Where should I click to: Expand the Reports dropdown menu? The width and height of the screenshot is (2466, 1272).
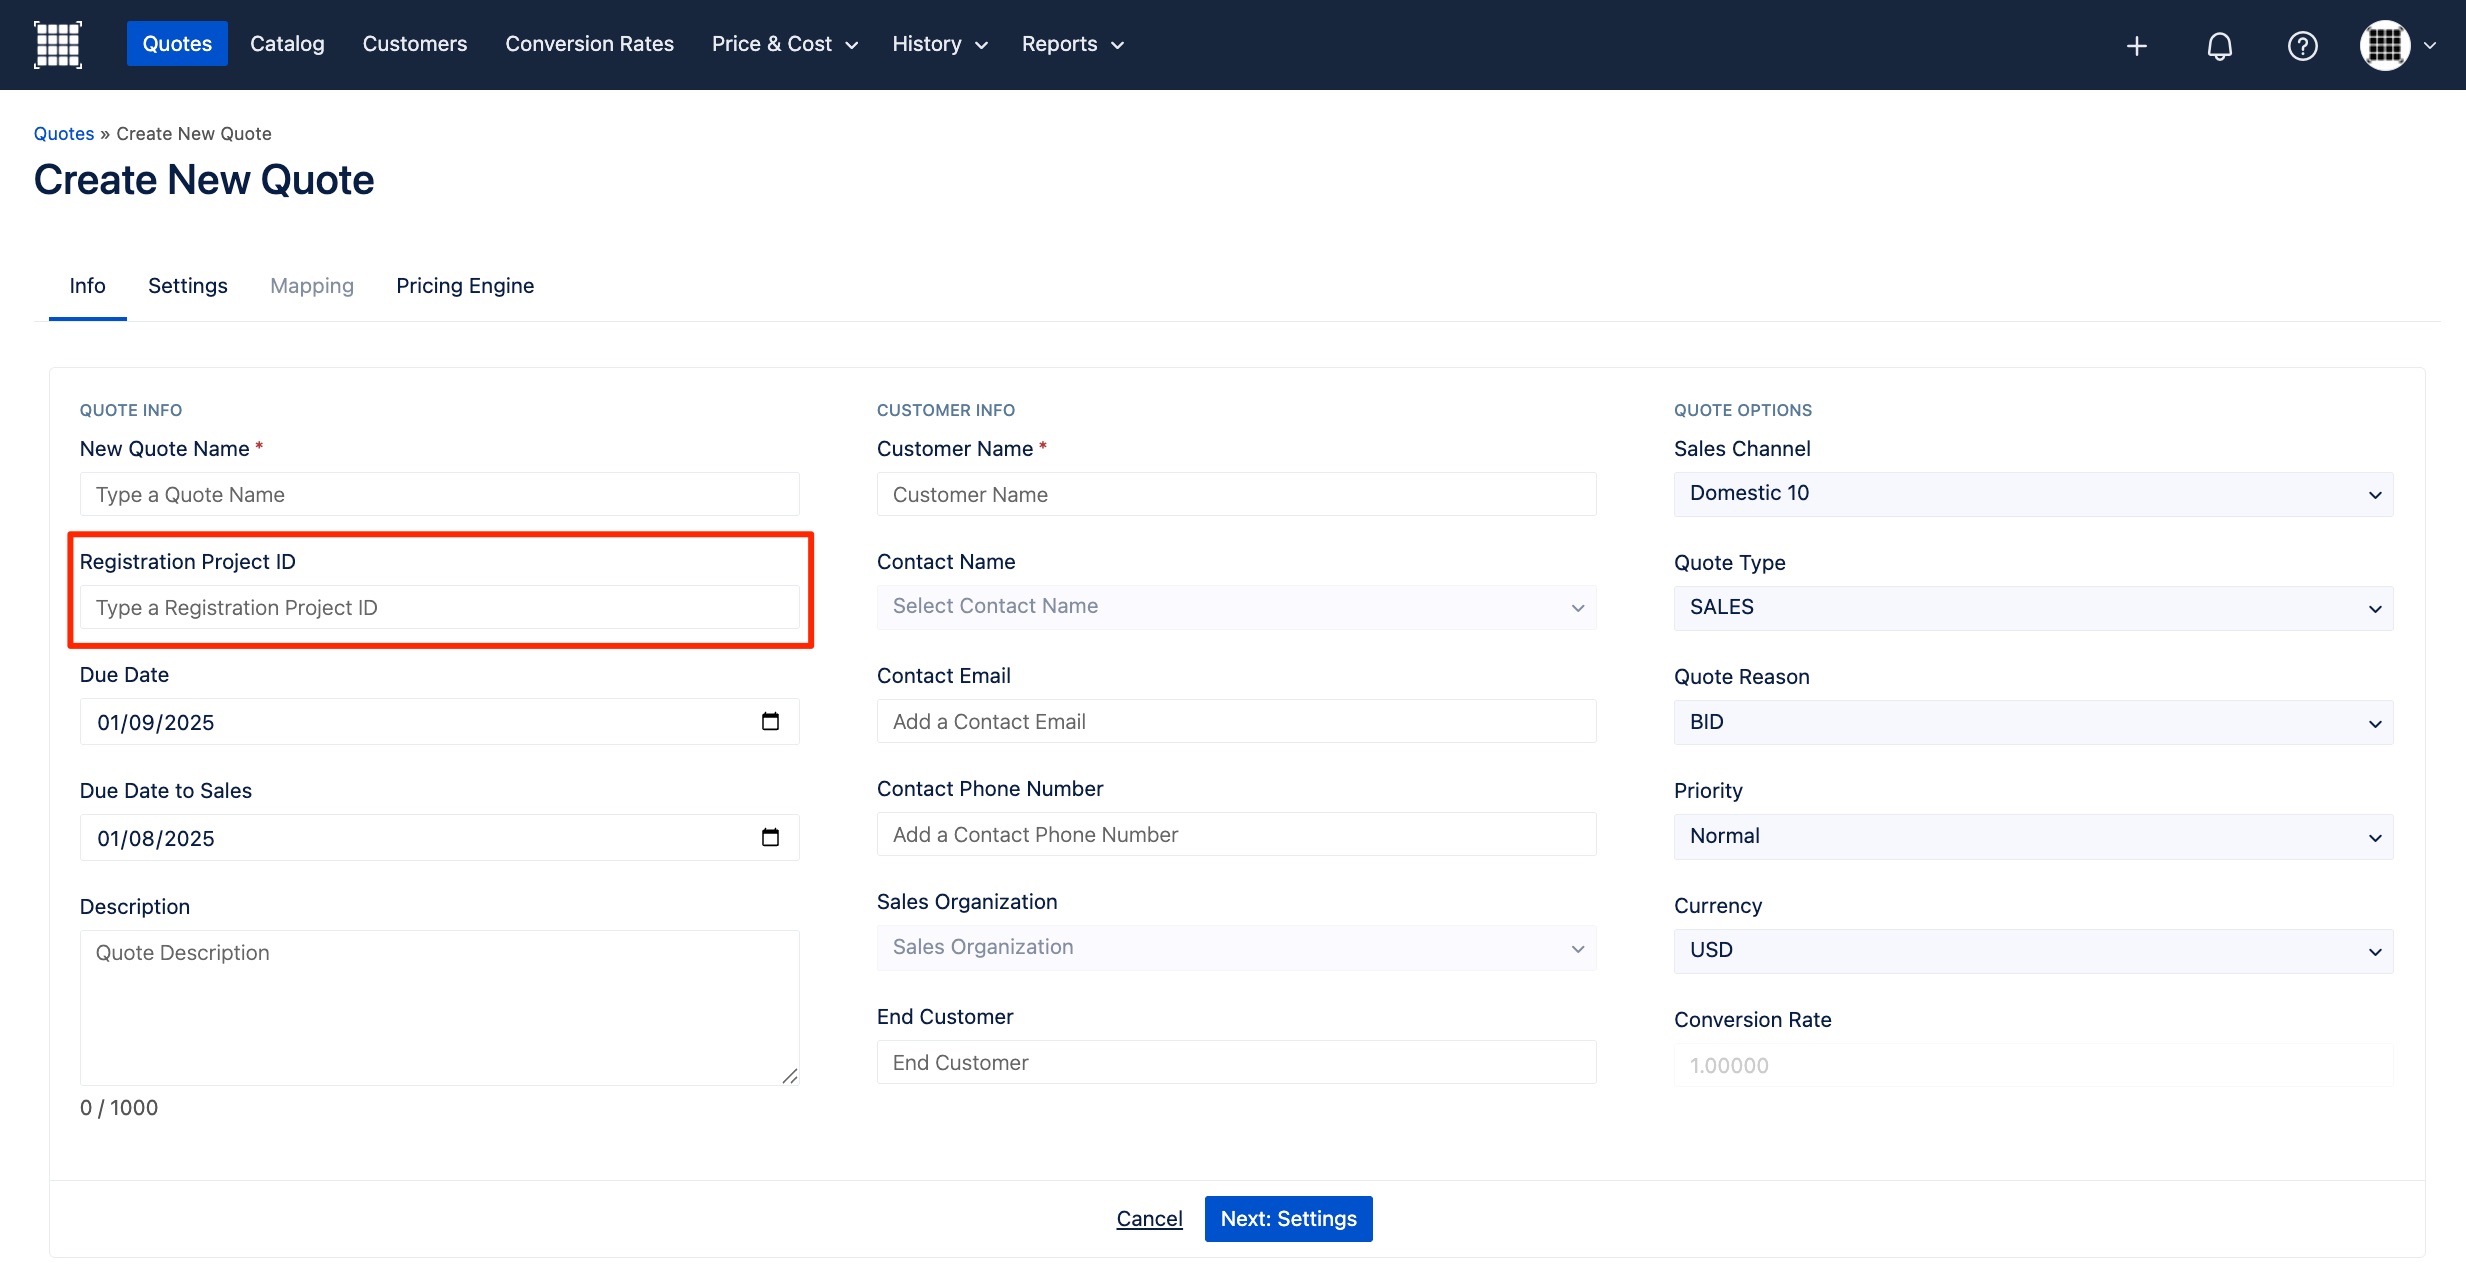coord(1073,44)
